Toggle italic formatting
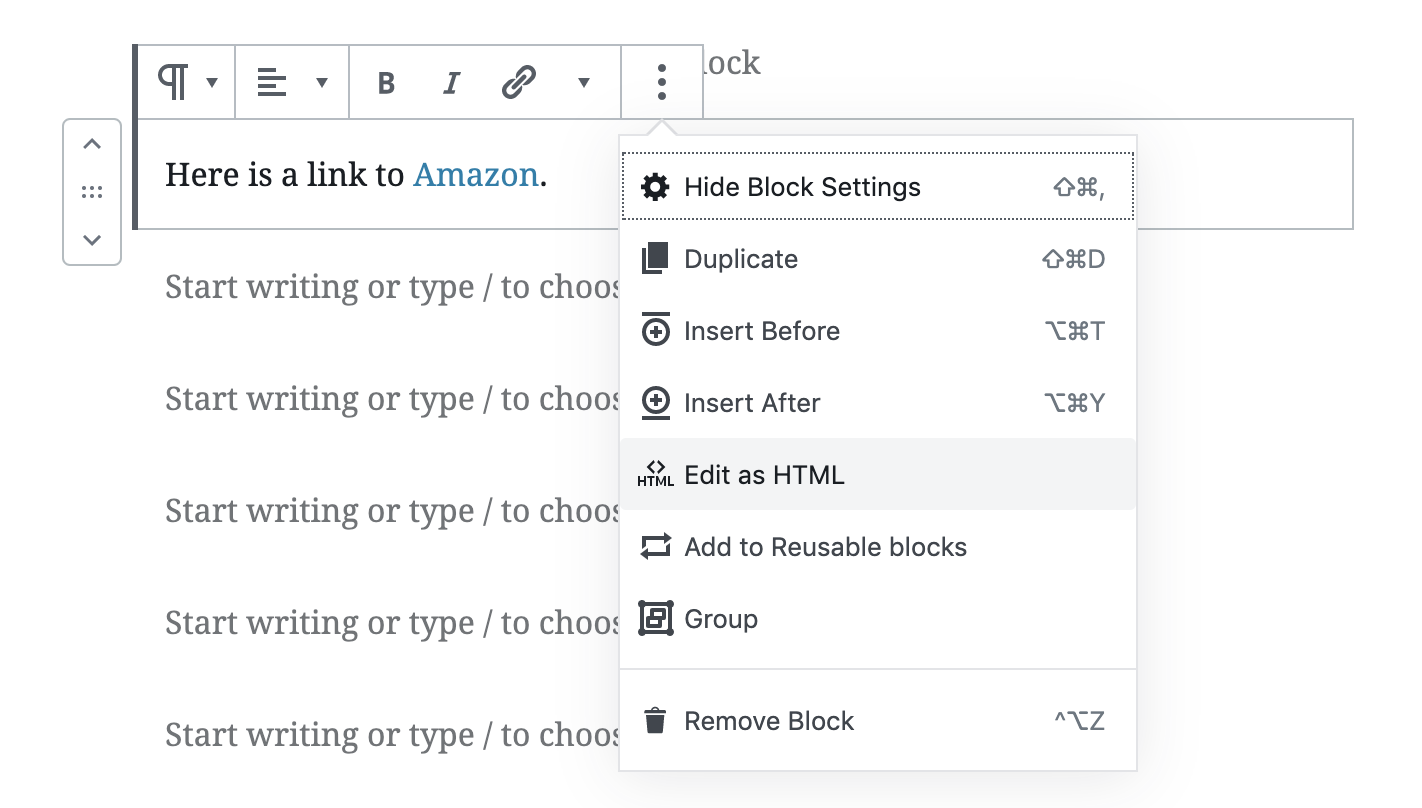 (x=451, y=83)
